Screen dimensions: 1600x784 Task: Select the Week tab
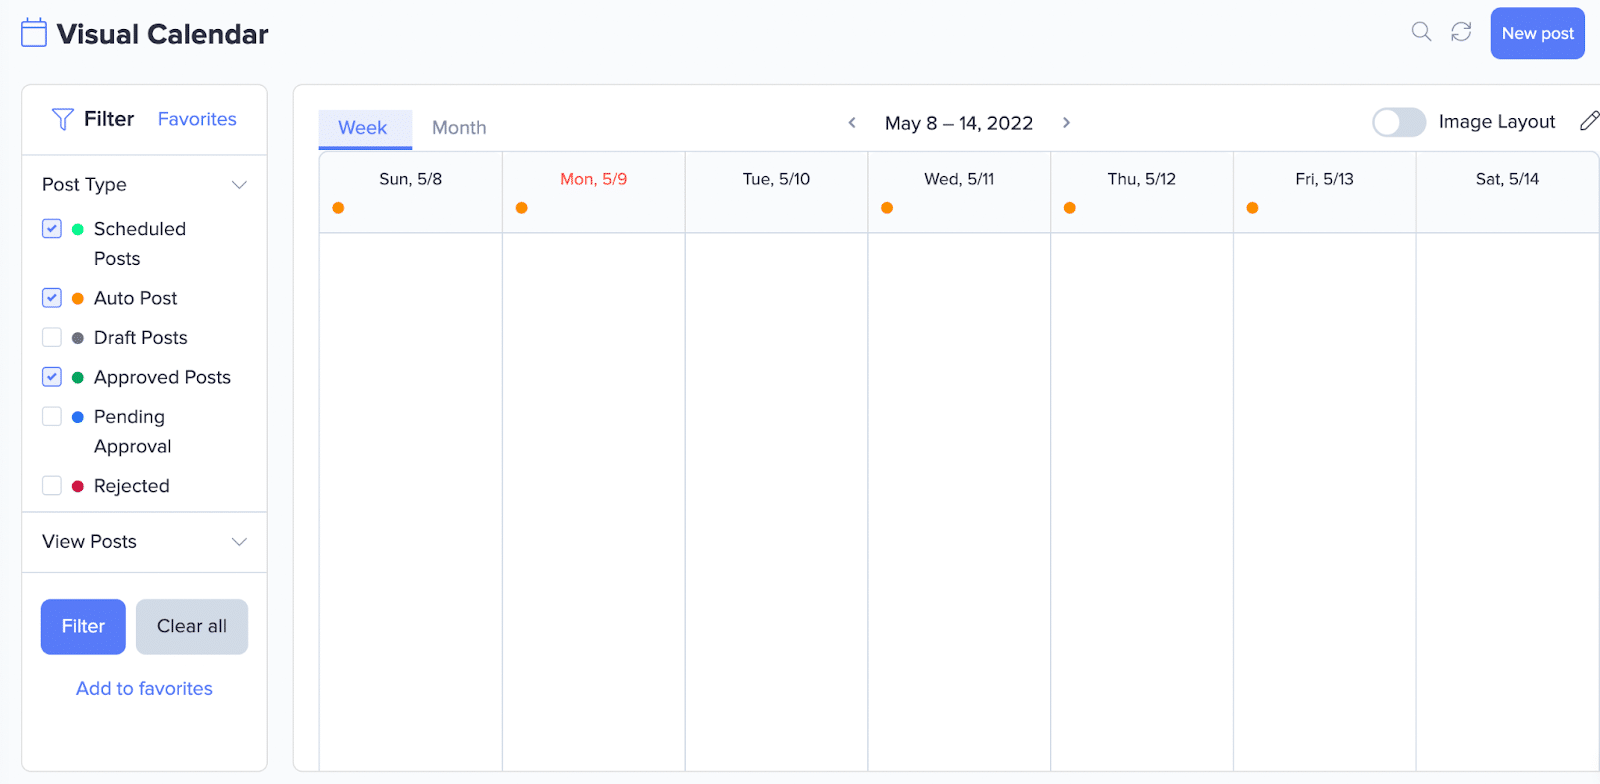tap(363, 128)
